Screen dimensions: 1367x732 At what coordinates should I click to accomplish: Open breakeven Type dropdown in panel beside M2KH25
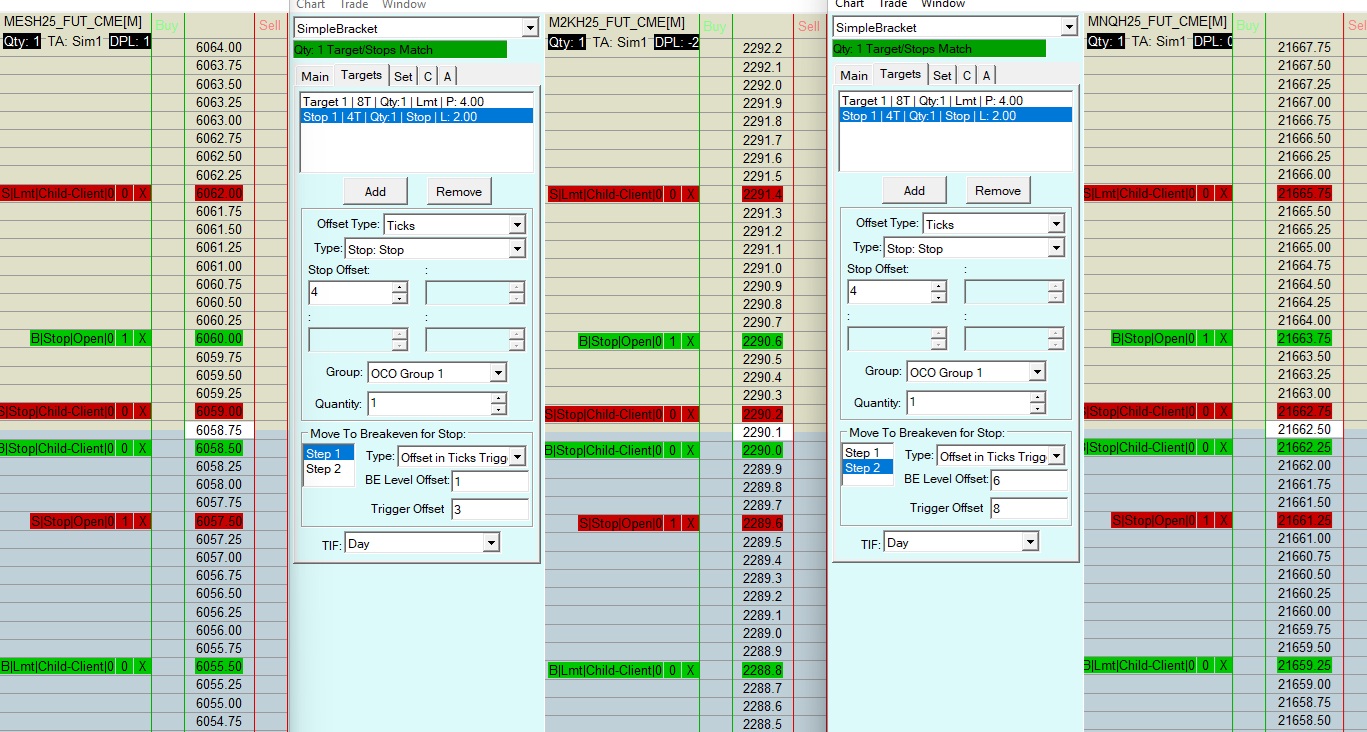(517, 457)
